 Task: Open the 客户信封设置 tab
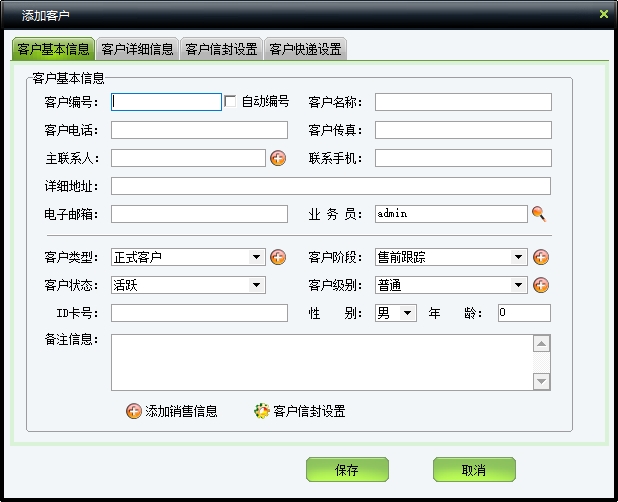coord(221,49)
